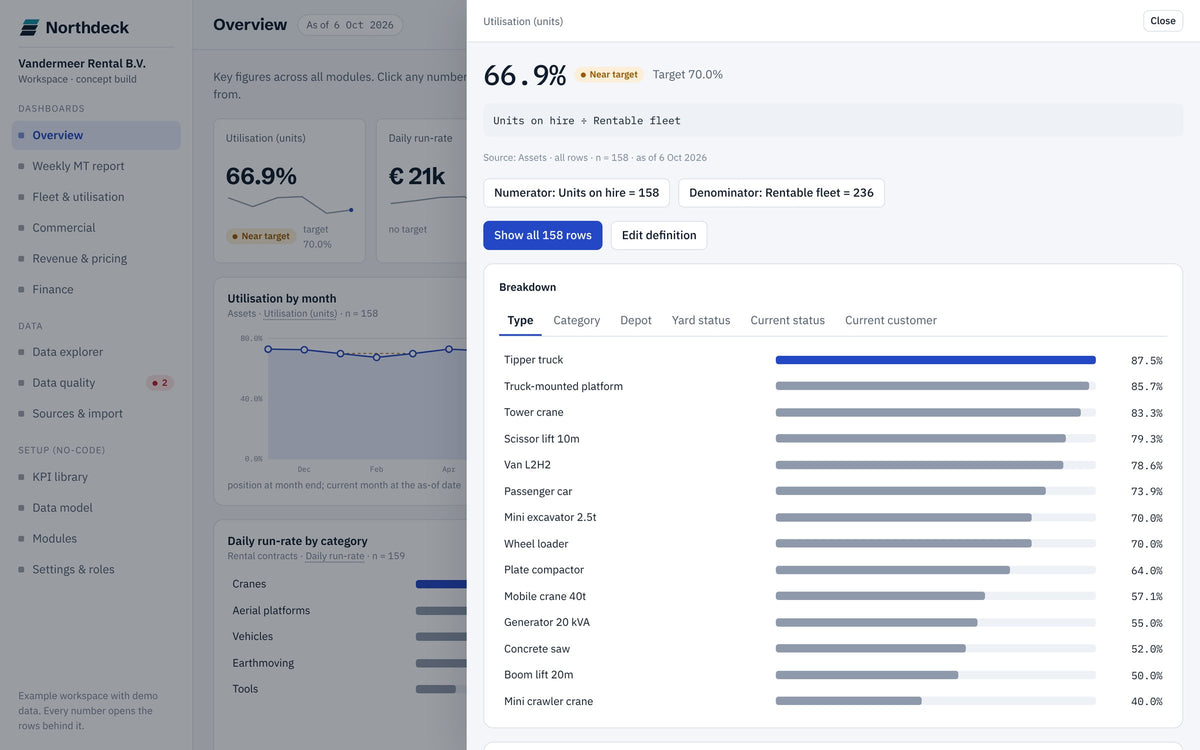Click the Near target badge in the detail panel
The image size is (1200, 750).
(x=609, y=75)
